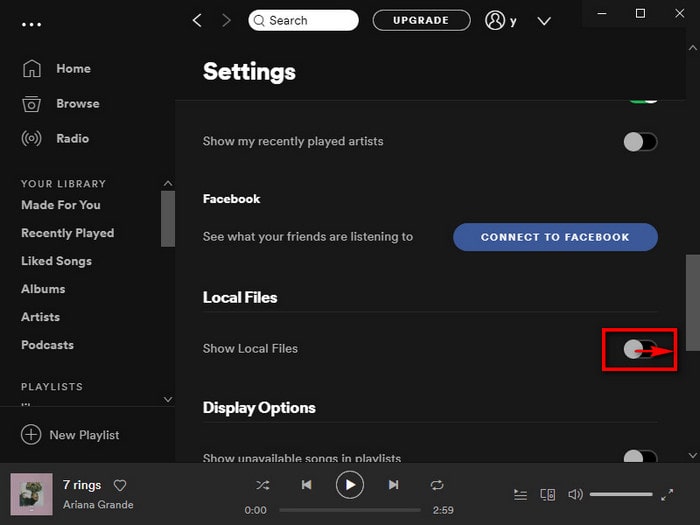Go back with the left arrow
The width and height of the screenshot is (700, 525).
point(197,21)
